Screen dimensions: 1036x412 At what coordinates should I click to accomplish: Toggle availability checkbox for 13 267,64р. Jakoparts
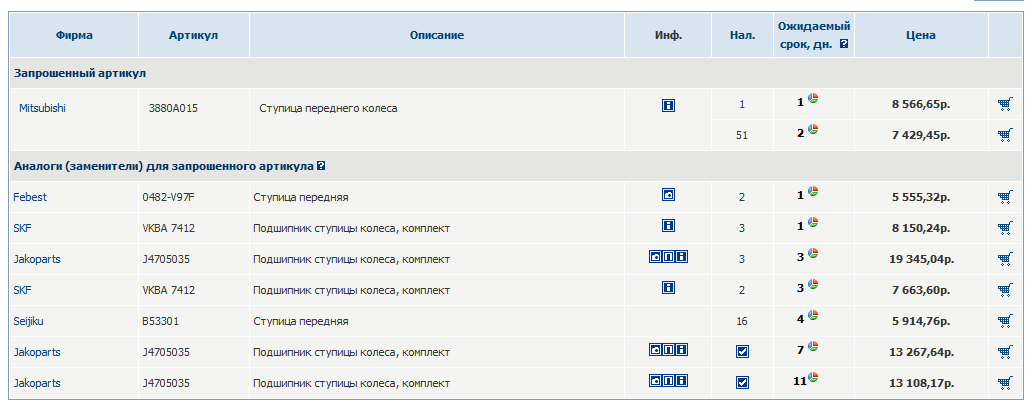point(742,351)
